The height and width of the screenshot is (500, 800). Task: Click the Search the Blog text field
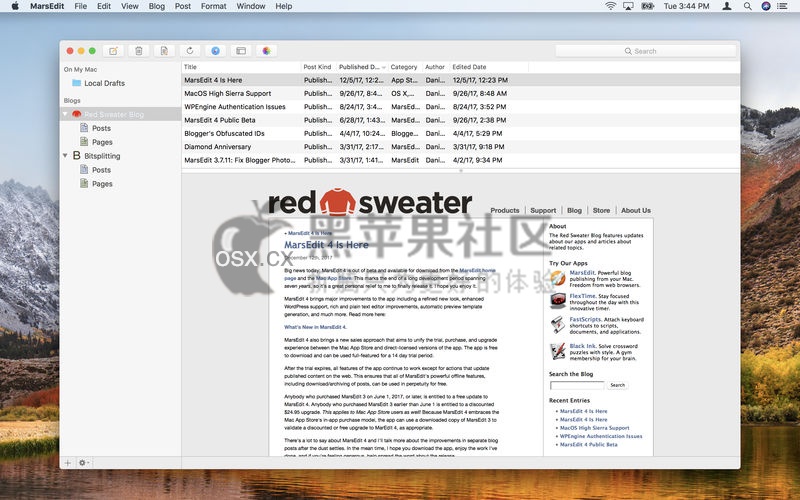coord(577,385)
